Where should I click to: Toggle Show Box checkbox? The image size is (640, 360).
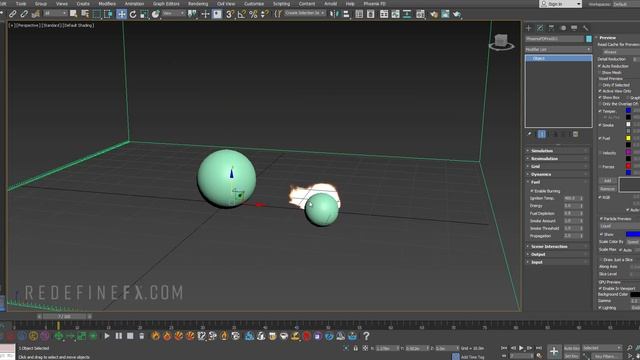pos(600,98)
